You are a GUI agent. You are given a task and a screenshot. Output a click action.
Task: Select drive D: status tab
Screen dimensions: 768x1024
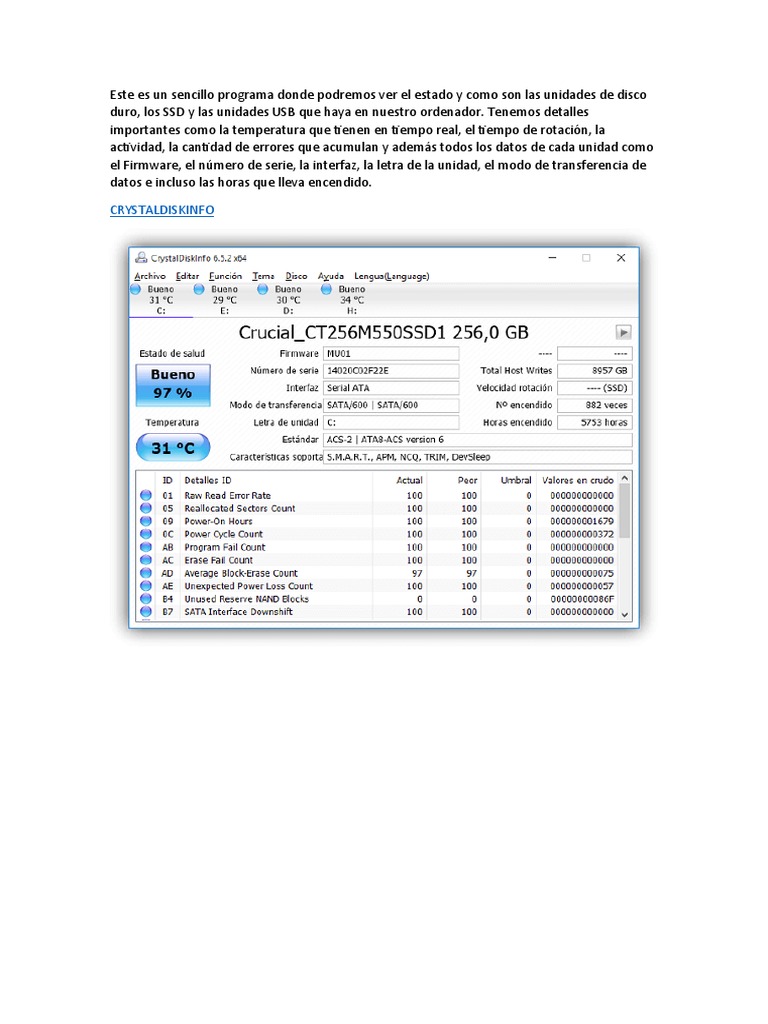tap(288, 300)
